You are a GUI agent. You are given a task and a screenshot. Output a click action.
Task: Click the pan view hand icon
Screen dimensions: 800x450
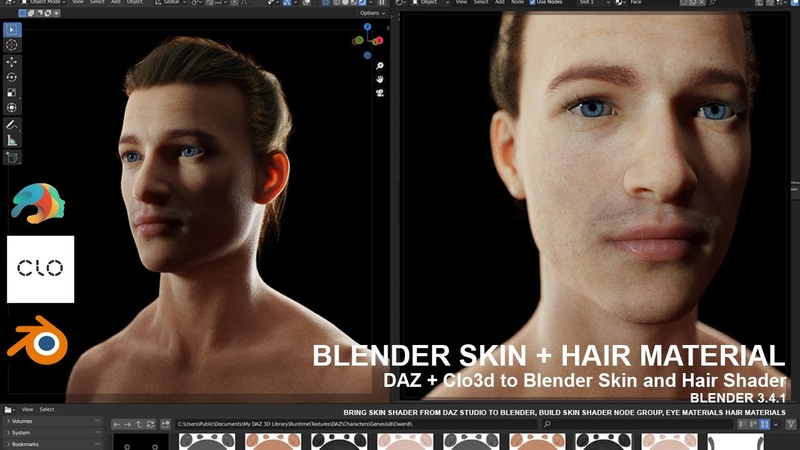point(380,79)
